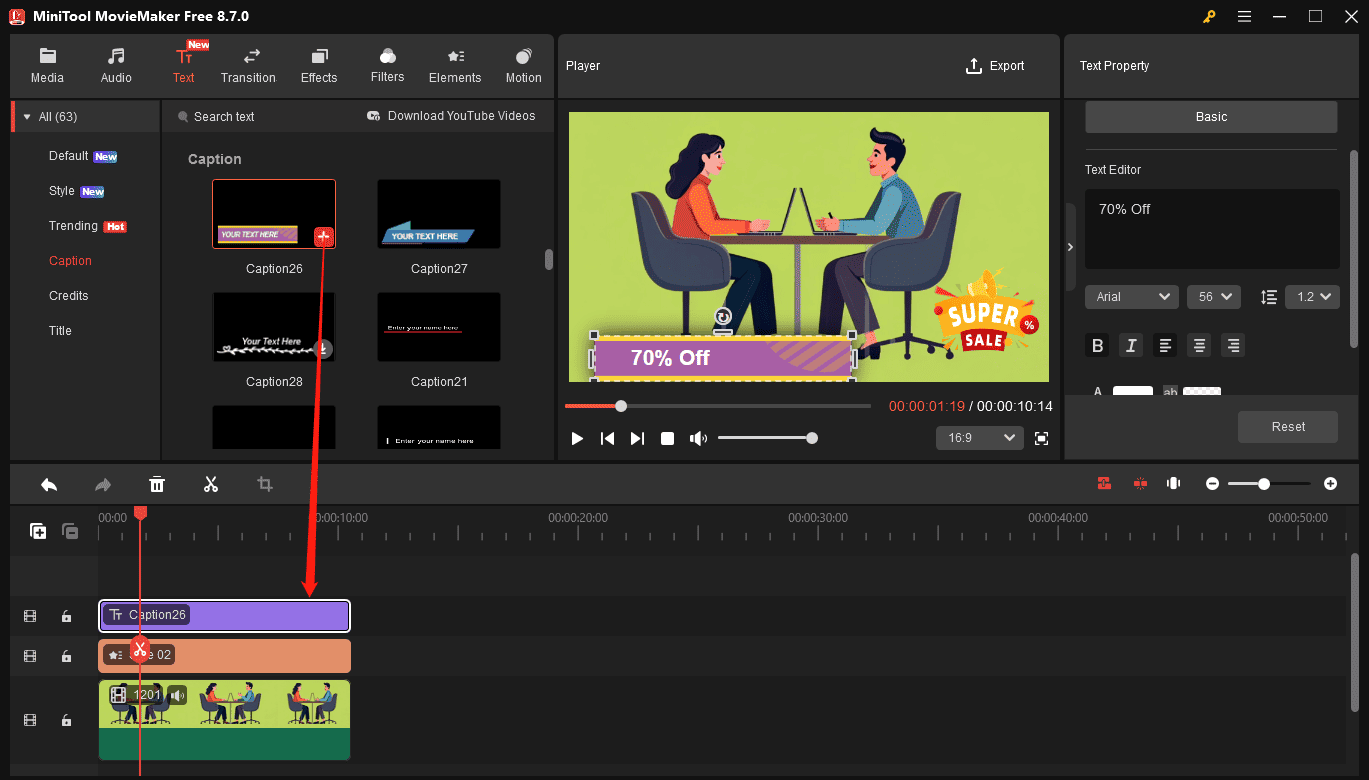Viewport: 1369px width, 780px height.
Task: Lock the elements track with Sale 02
Action: [66, 657]
